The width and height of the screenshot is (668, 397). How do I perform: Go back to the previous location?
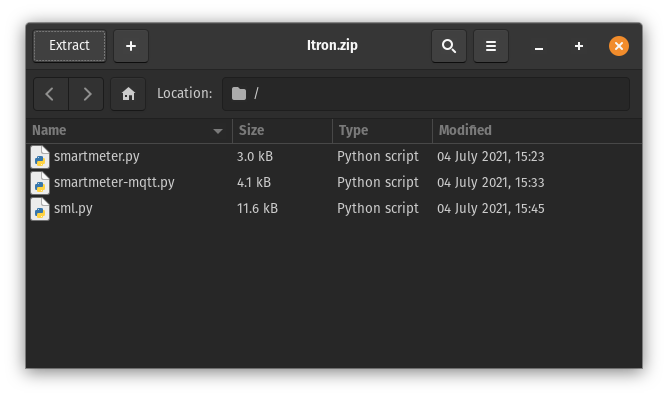[51, 94]
